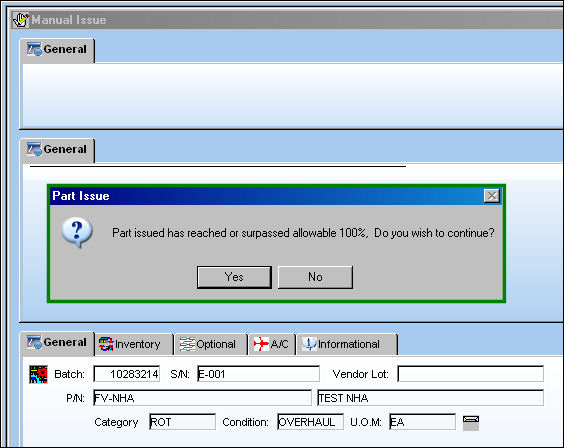
Task: Select the bottom General tab beside Inventory
Action: tap(58, 343)
